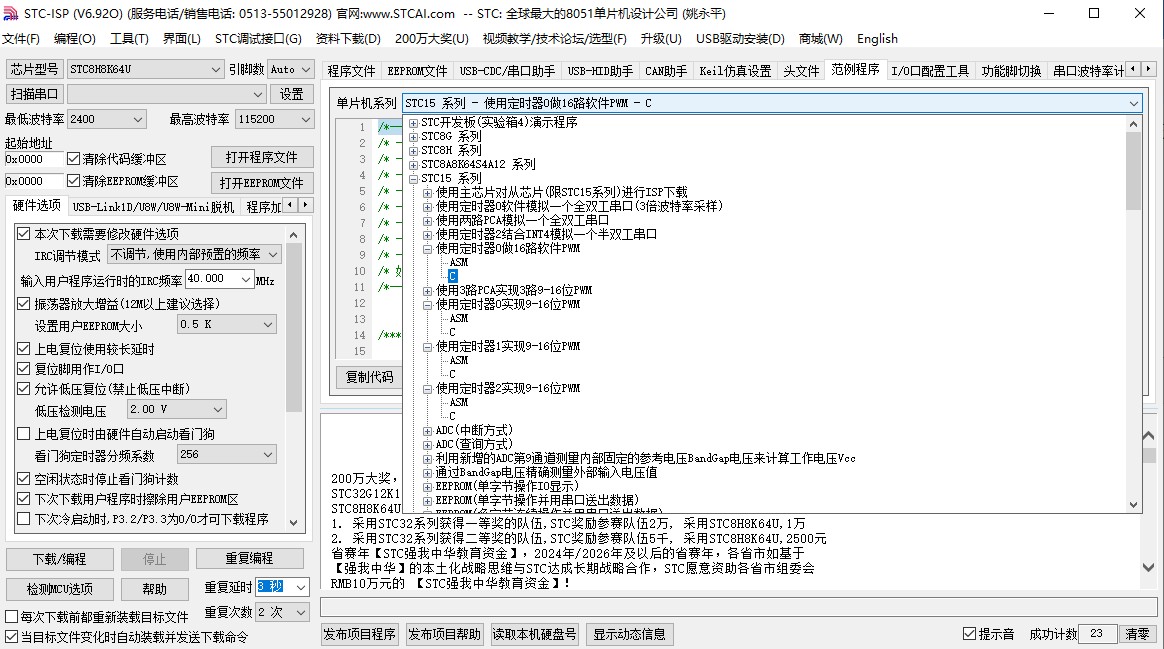Viewport: 1164px width, 649px height.
Task: Expand ADC(中断方式) tree node
Action: [428, 431]
